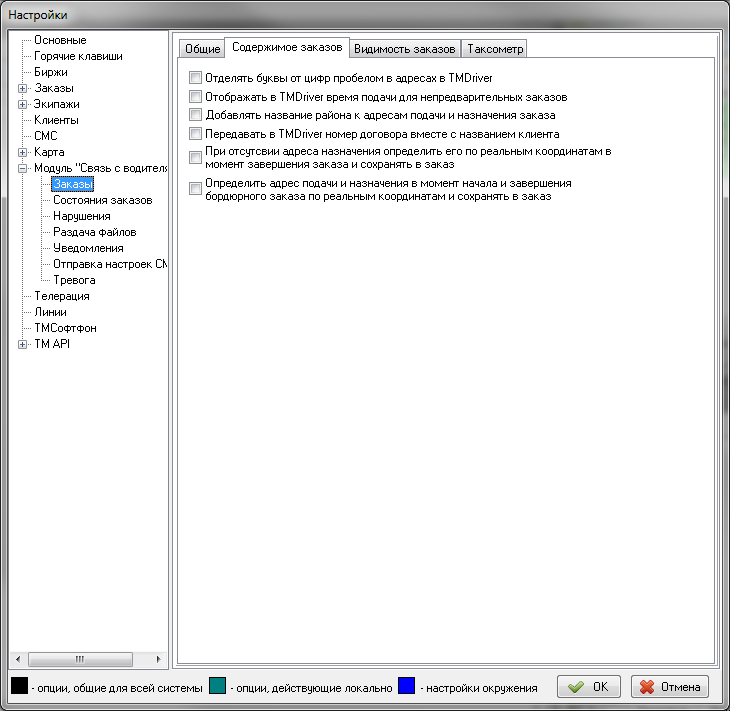Enable sending contract number with client name
Screen dimensions: 730x711
(195, 133)
